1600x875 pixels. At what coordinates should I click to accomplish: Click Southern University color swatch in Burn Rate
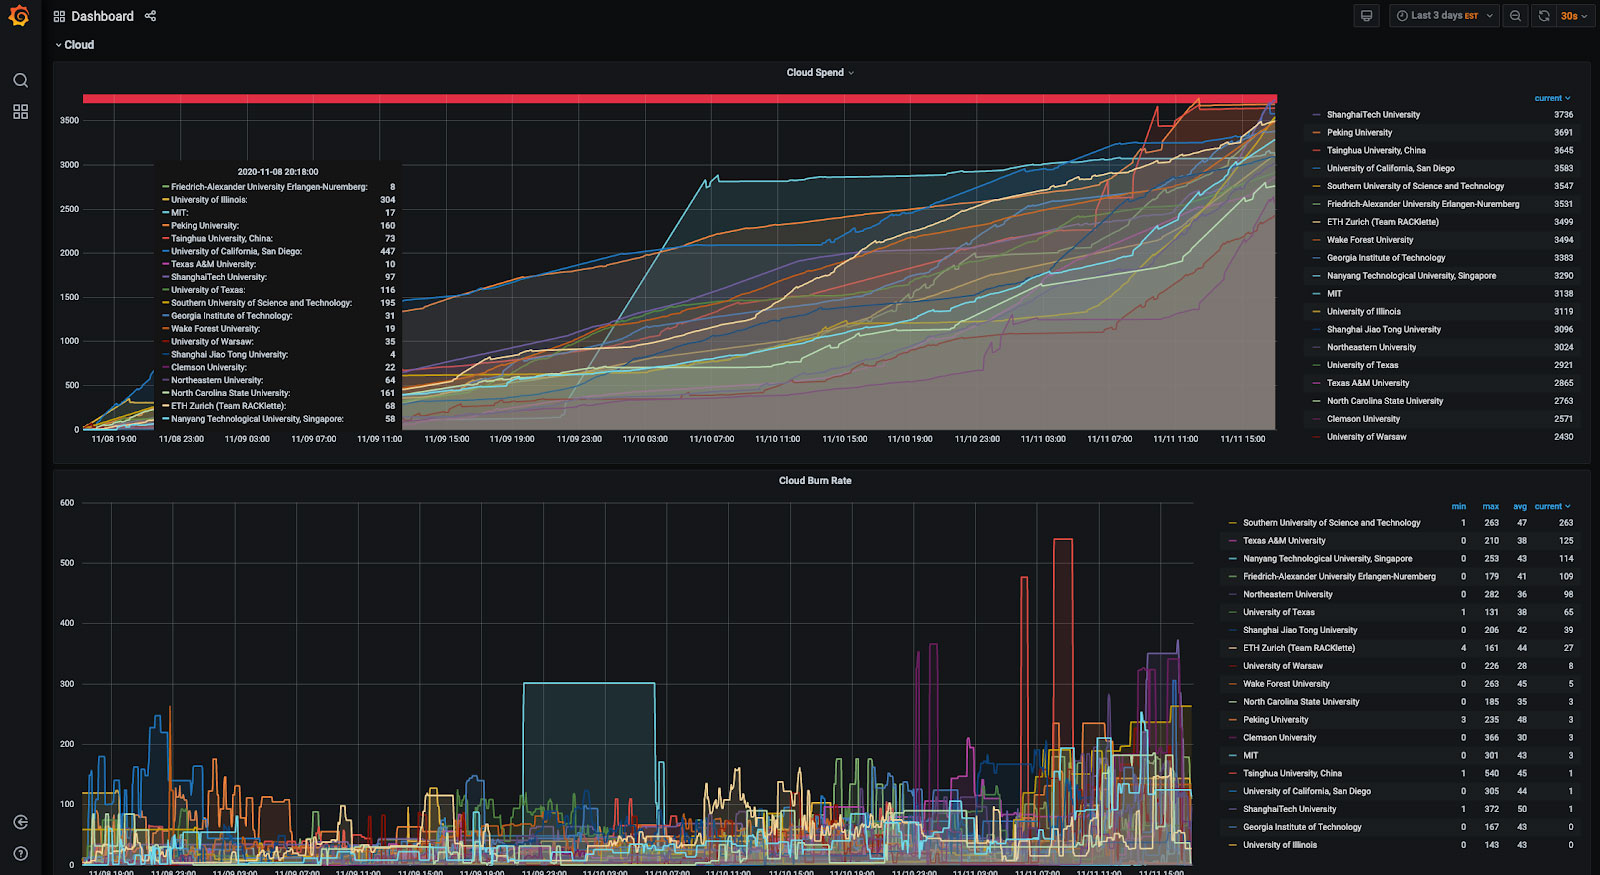pos(1233,523)
